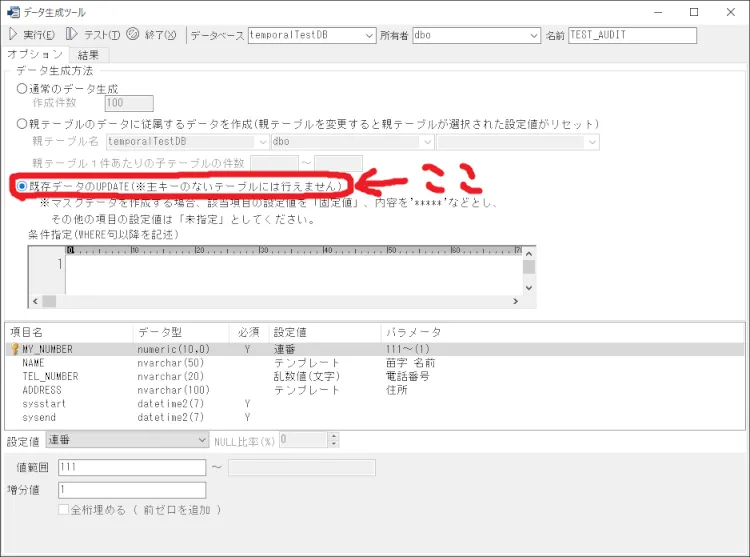Click the 住所 parameter cell

[397, 390]
